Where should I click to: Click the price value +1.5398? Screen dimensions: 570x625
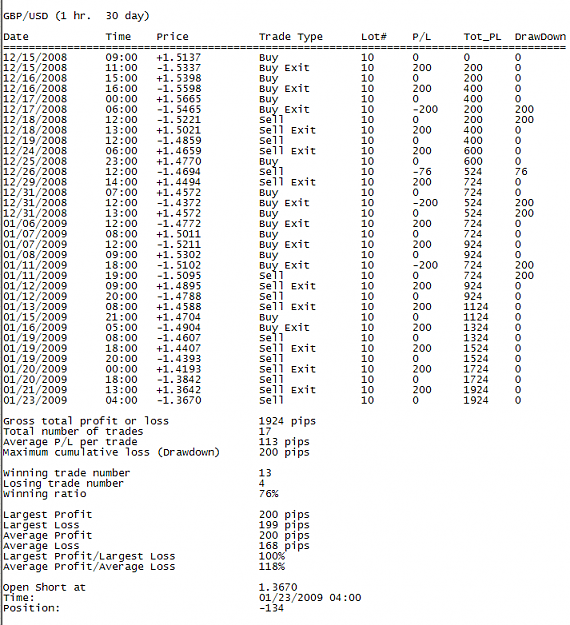(x=179, y=78)
